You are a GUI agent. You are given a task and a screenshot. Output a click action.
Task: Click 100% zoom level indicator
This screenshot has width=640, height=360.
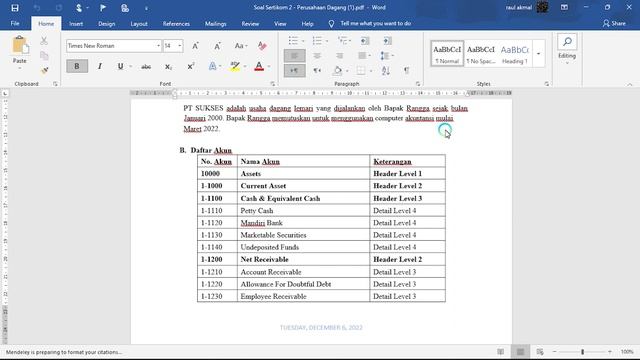(x=627, y=352)
